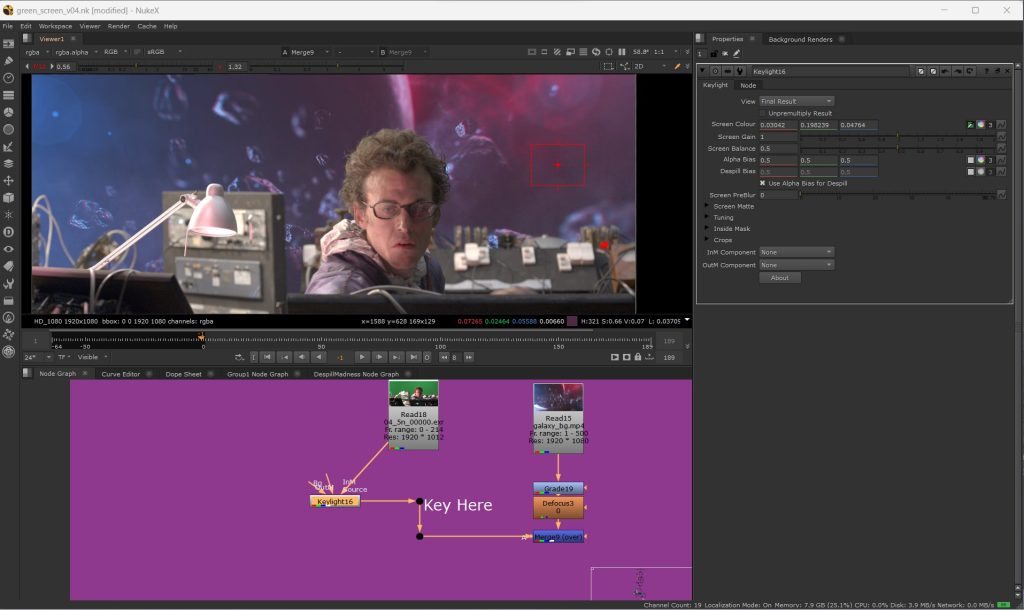Select the Grade19 node

click(x=558, y=489)
